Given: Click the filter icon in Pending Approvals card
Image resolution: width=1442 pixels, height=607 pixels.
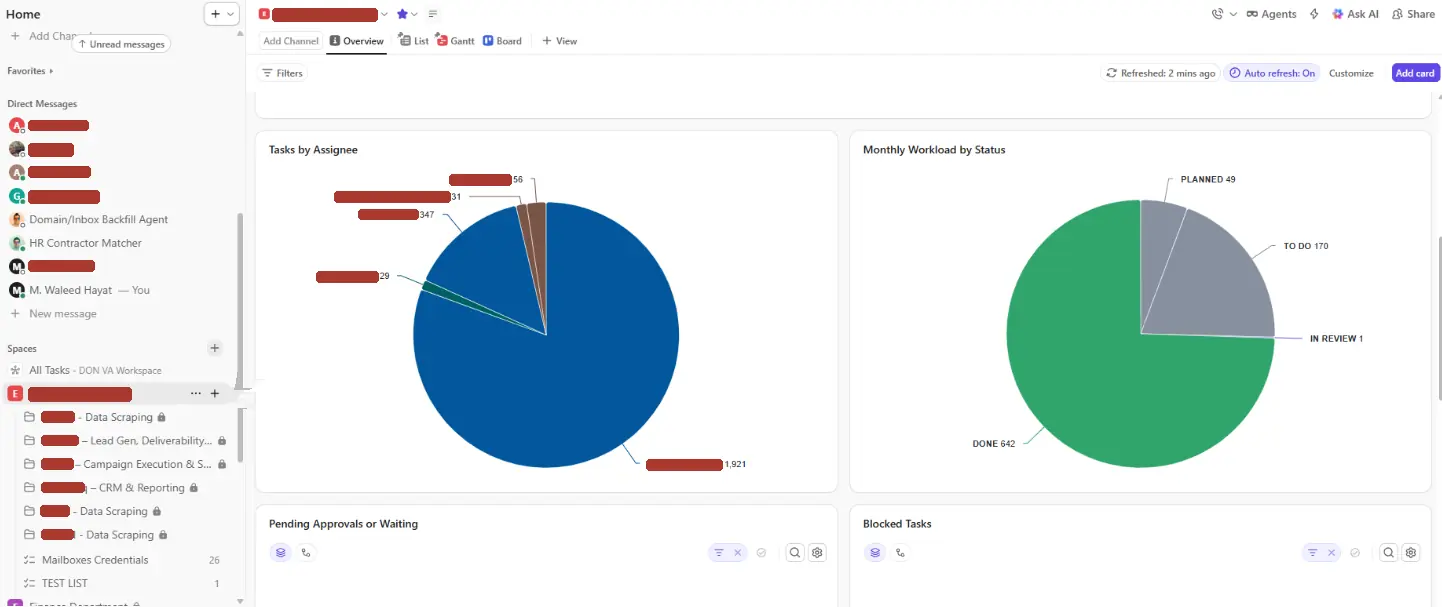Looking at the screenshot, I should tap(719, 552).
